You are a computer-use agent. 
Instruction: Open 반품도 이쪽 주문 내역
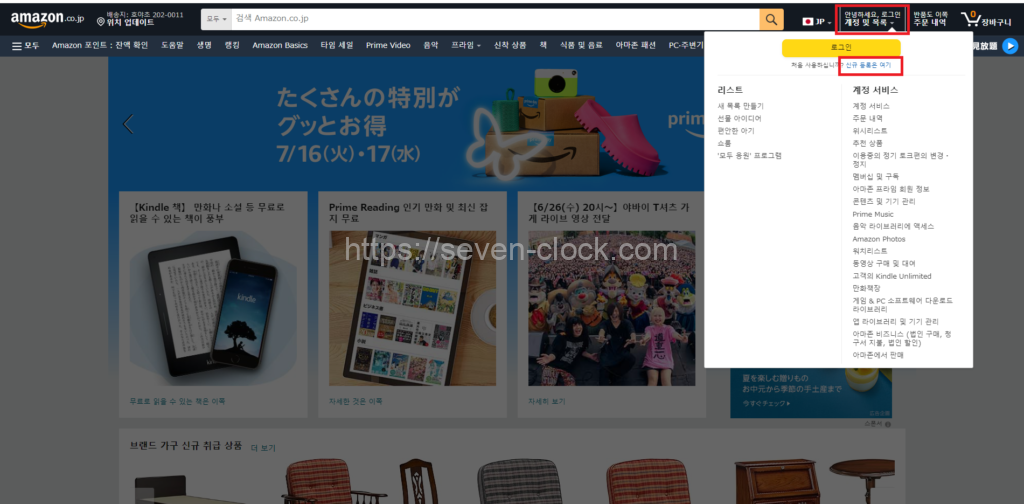(x=931, y=18)
